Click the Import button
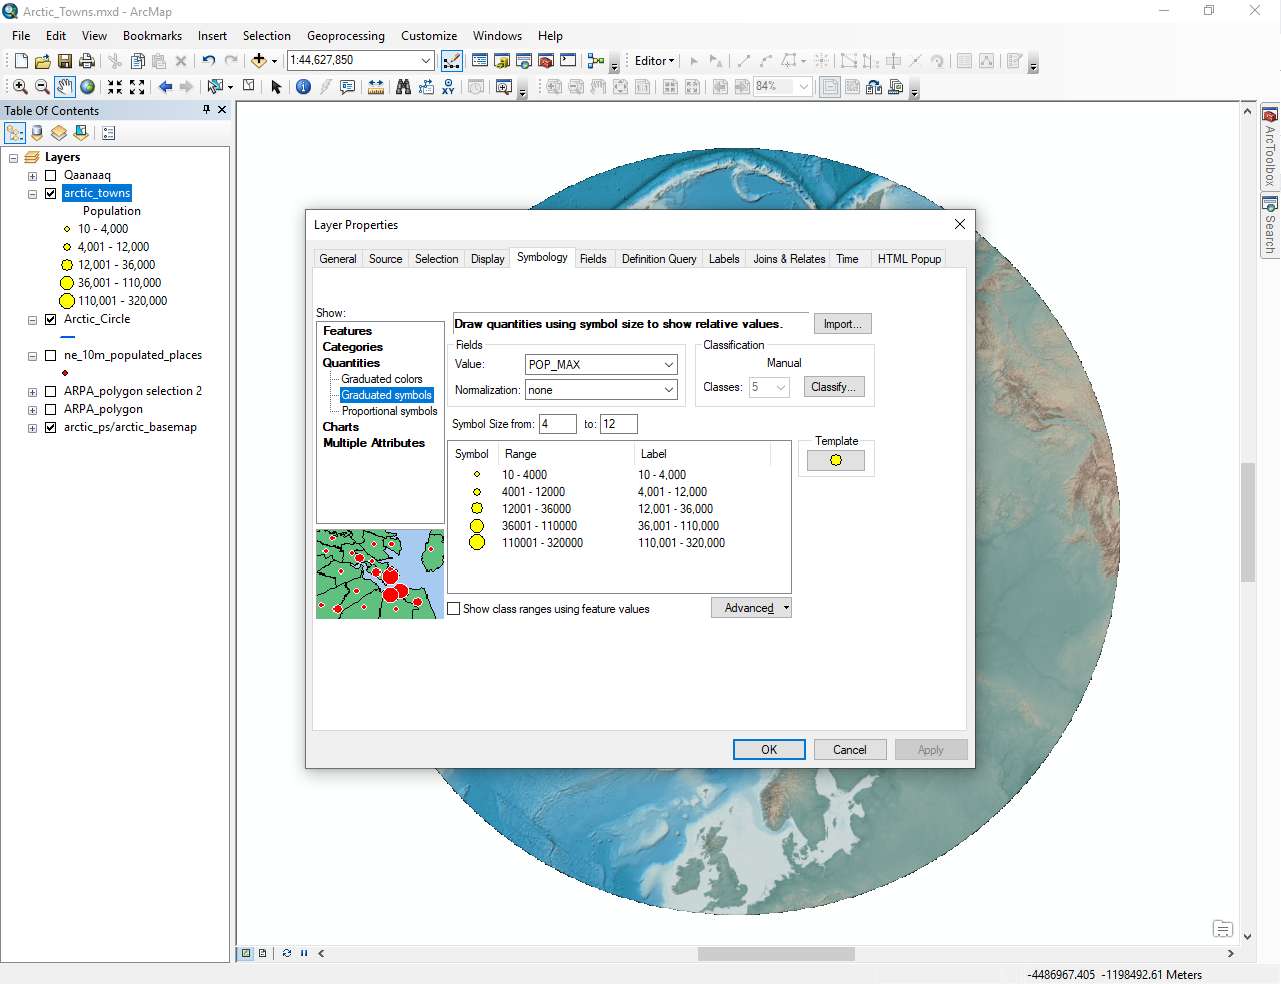The height and width of the screenshot is (984, 1281). coord(842,324)
